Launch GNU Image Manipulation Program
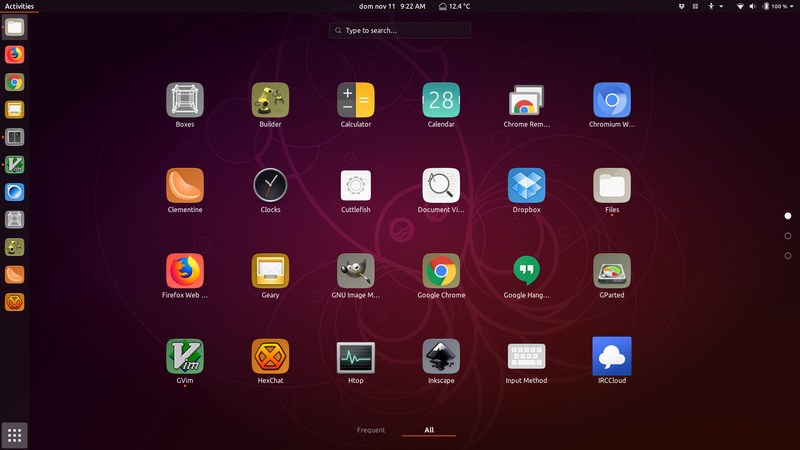 tap(356, 271)
